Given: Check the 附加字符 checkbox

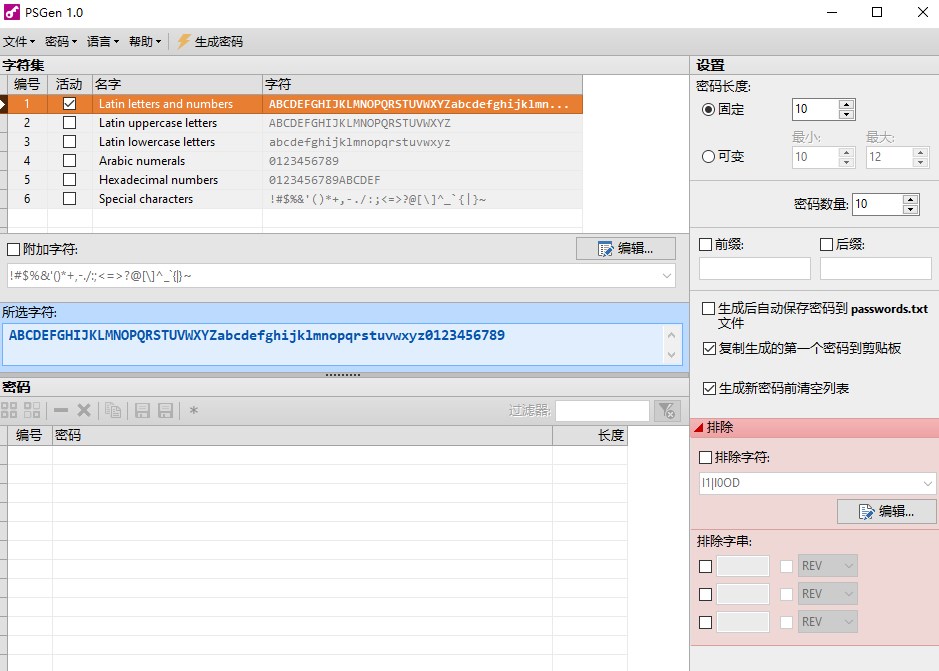Looking at the screenshot, I should click(12, 248).
